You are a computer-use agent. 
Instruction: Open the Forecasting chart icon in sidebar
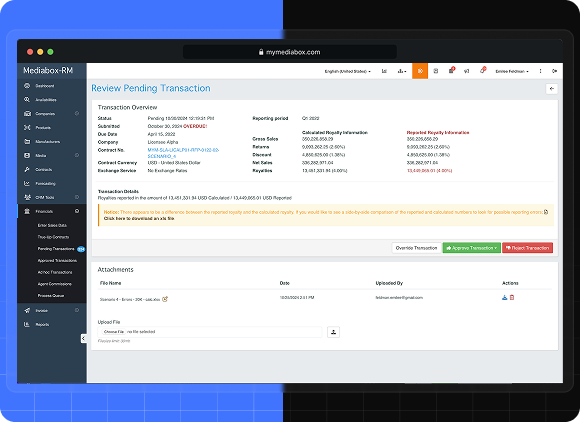[x=27, y=183]
